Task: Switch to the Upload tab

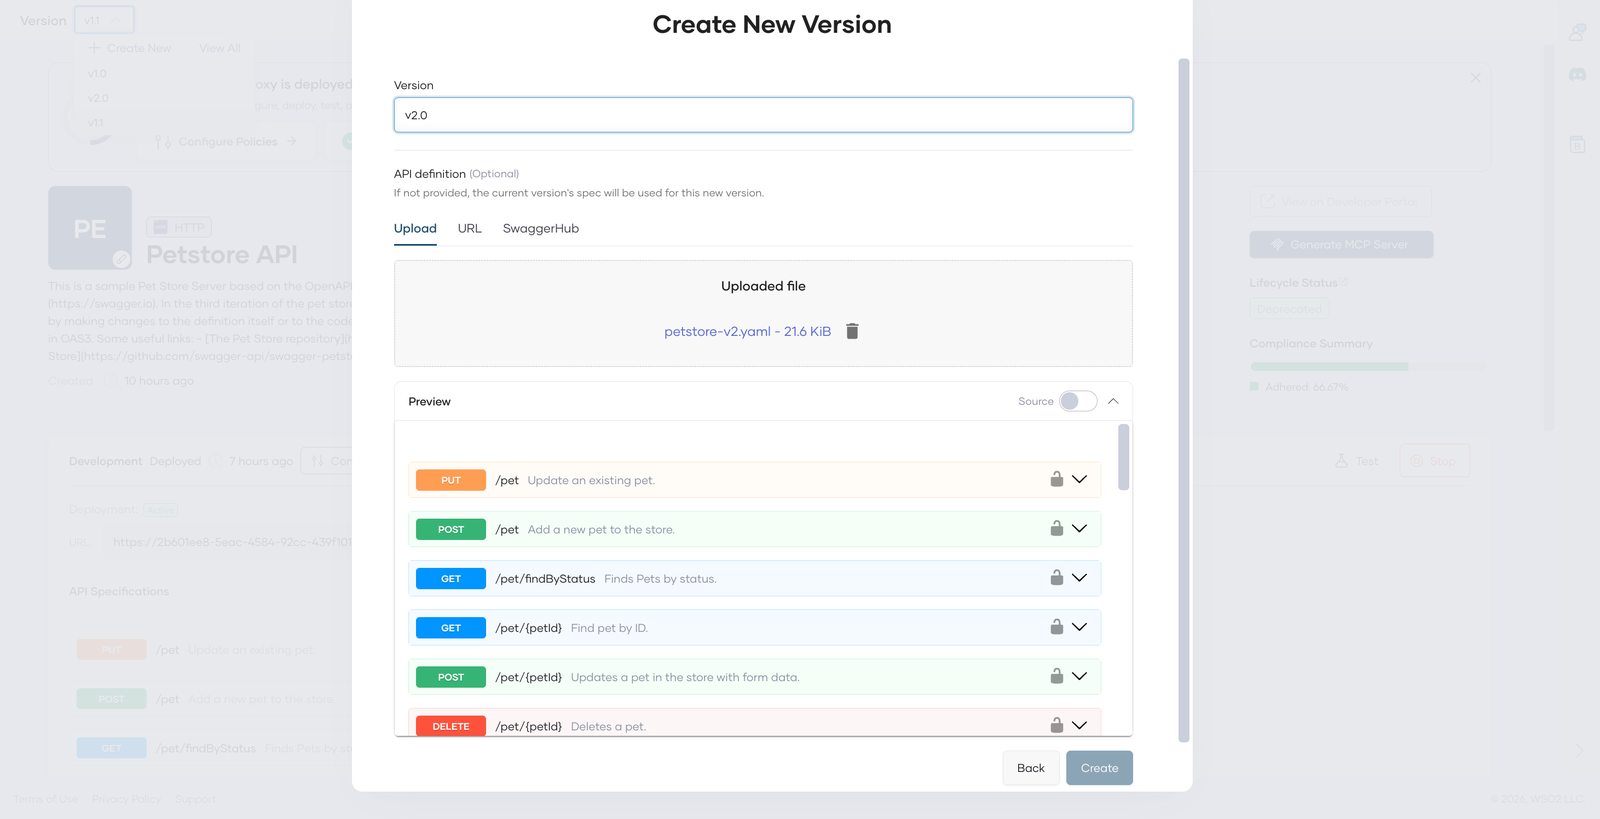Action: coord(415,228)
